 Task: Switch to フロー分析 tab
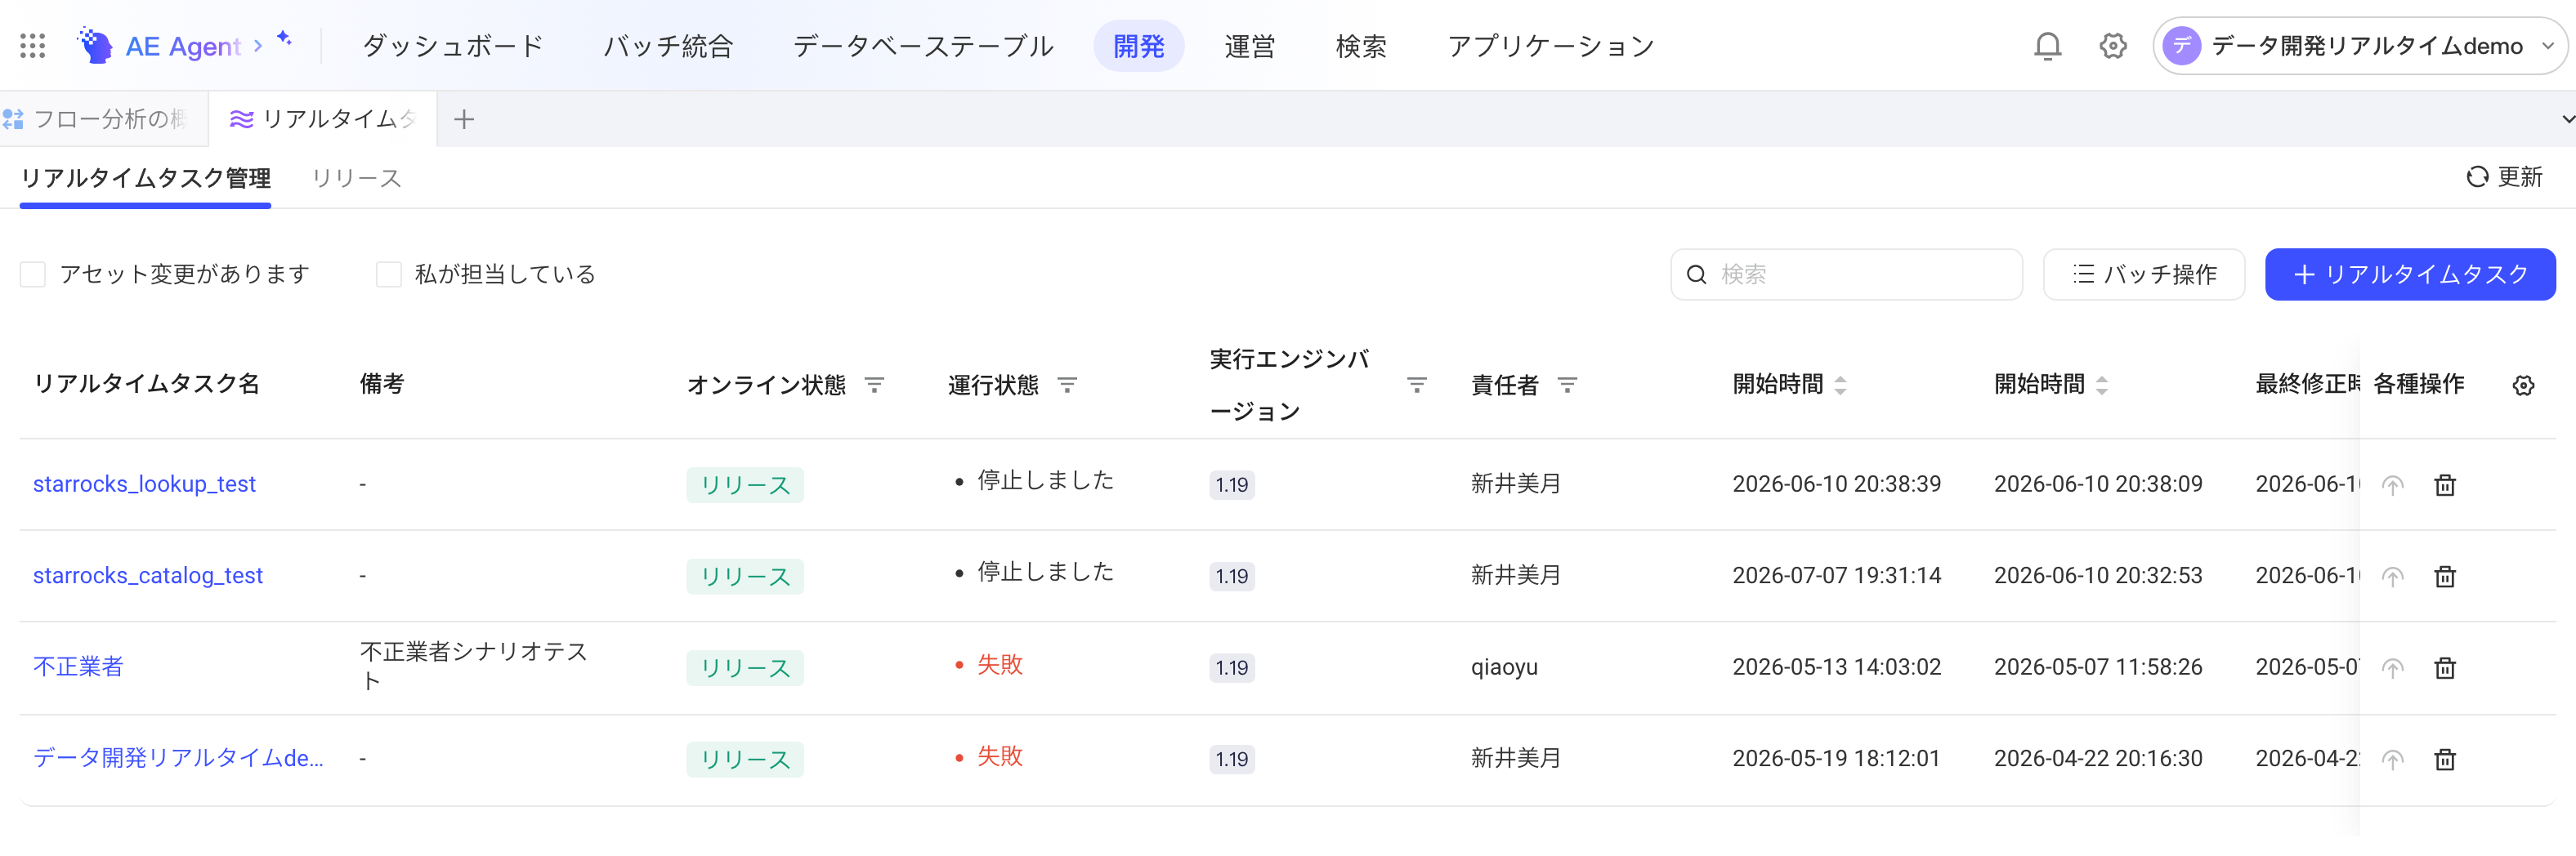pyautogui.click(x=103, y=120)
